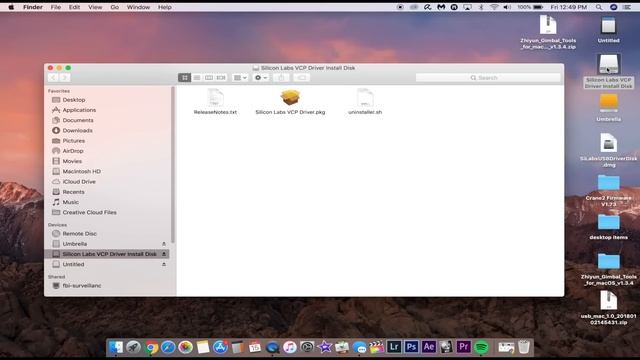This screenshot has width=640, height=360.
Task: Open Lightroom from the Dock
Action: [394, 347]
